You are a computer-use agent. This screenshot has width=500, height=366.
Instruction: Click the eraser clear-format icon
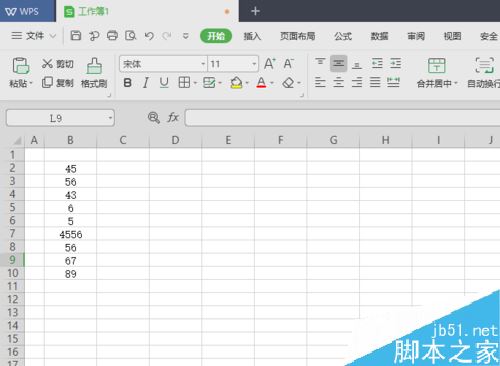pyautogui.click(x=288, y=82)
